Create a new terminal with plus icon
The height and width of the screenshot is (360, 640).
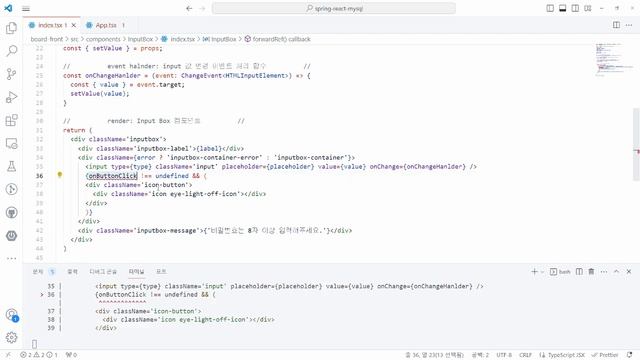coord(534,272)
